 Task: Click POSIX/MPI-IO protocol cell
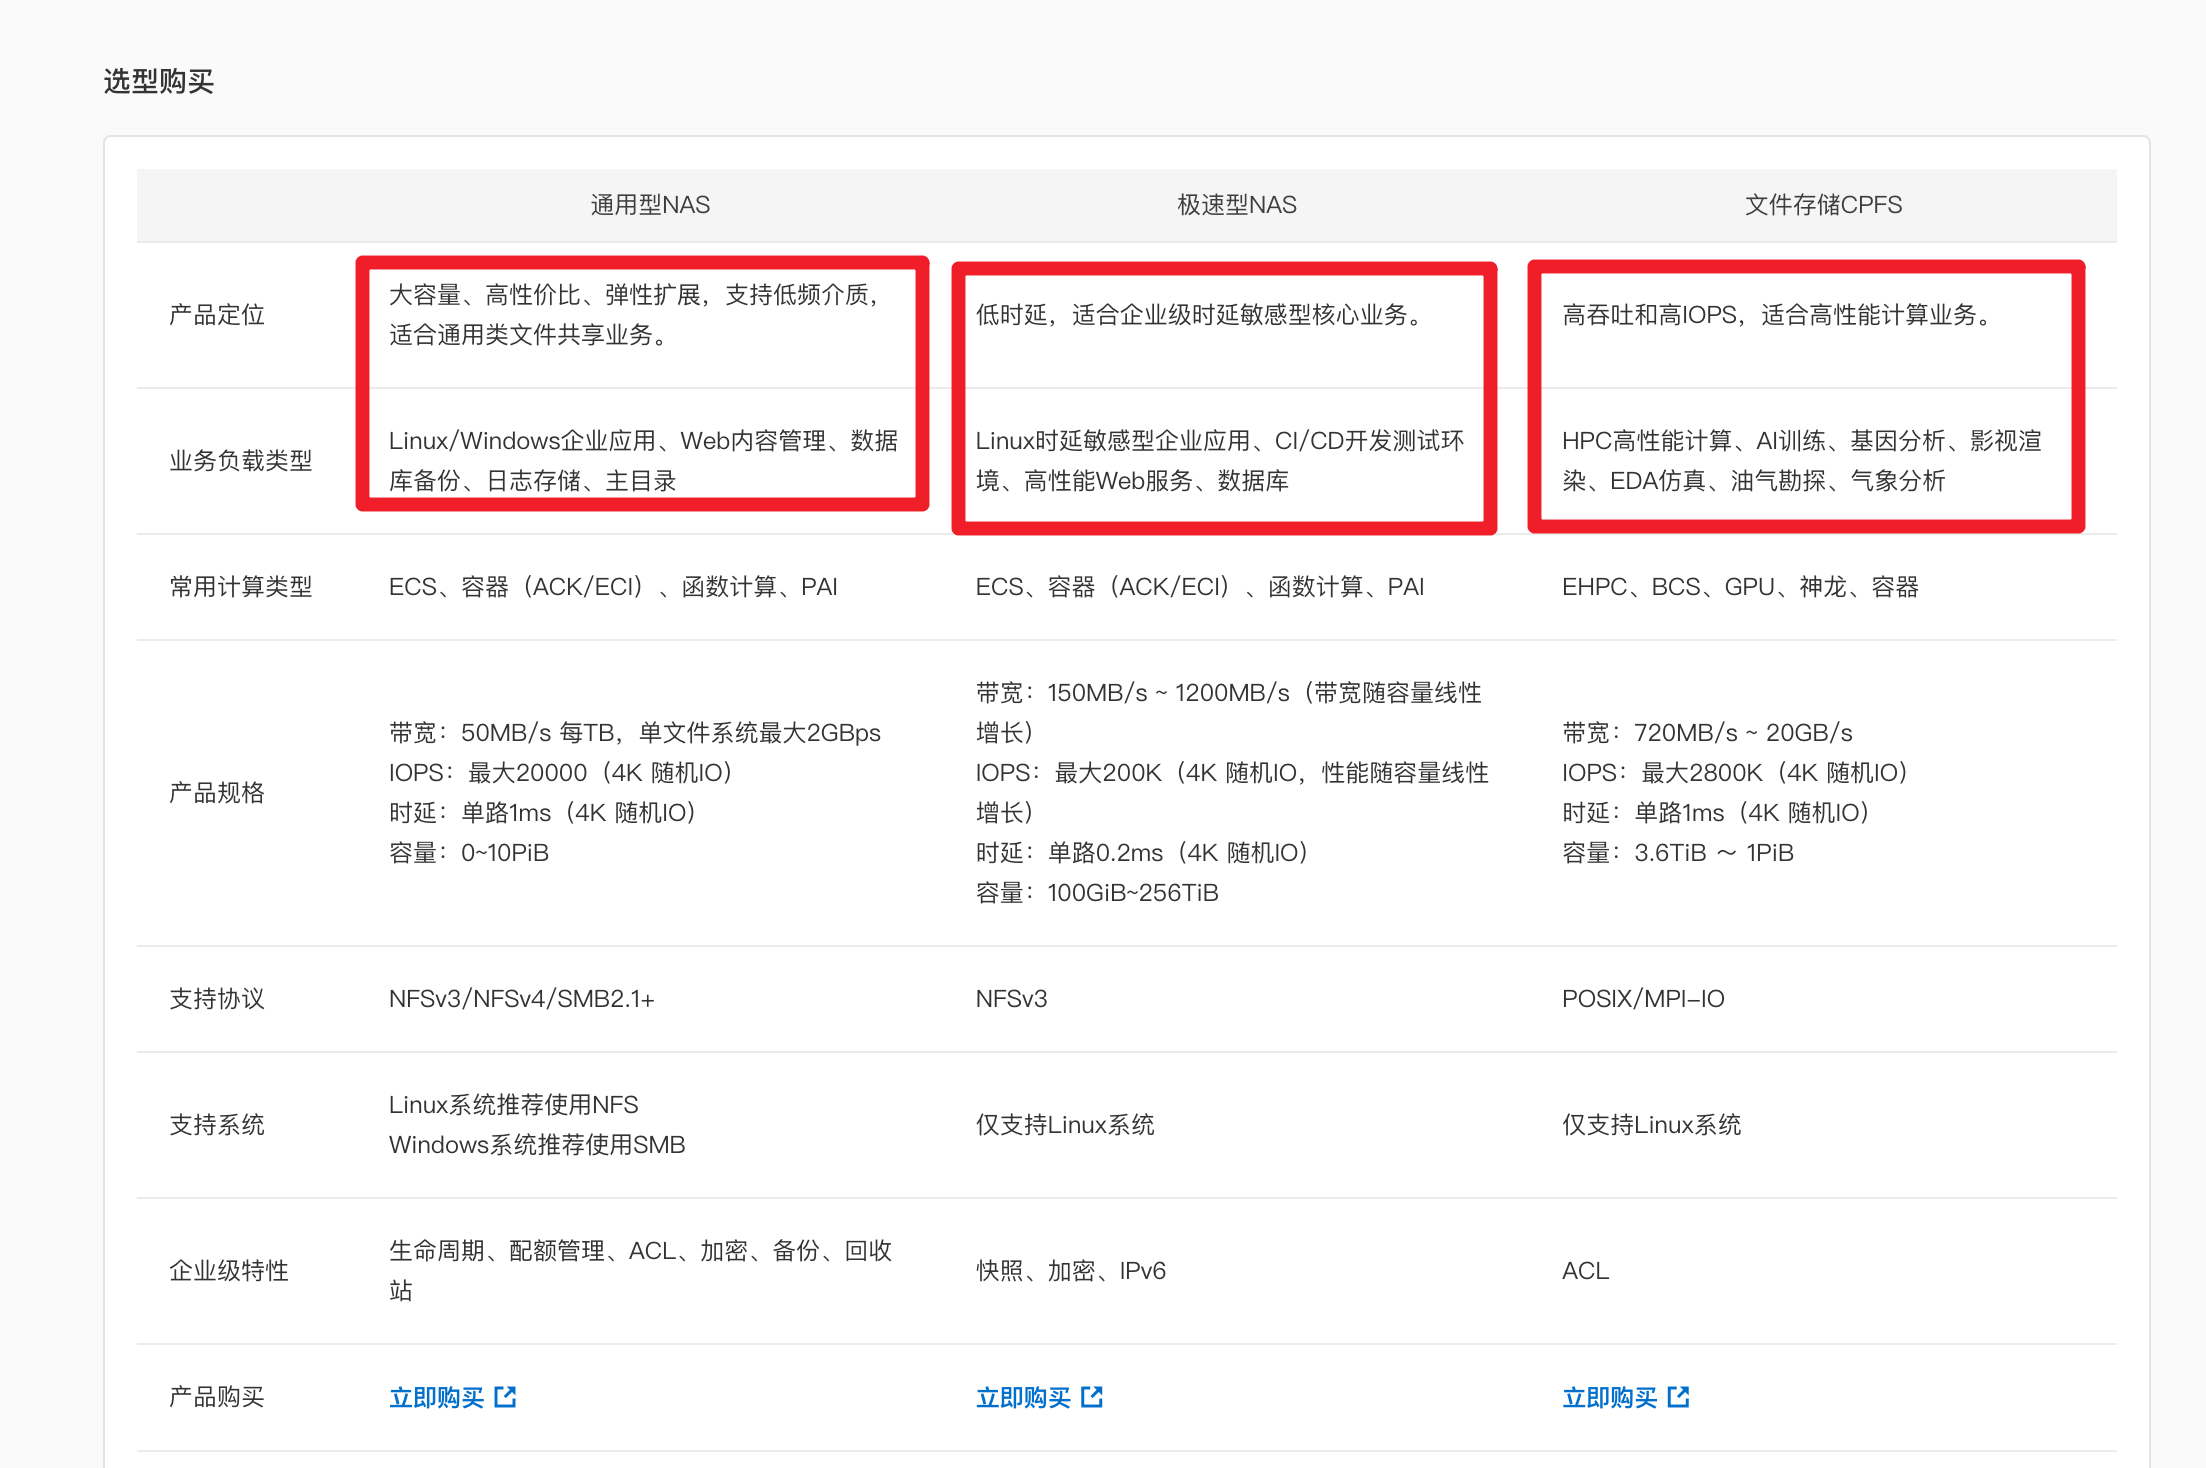tap(1643, 999)
